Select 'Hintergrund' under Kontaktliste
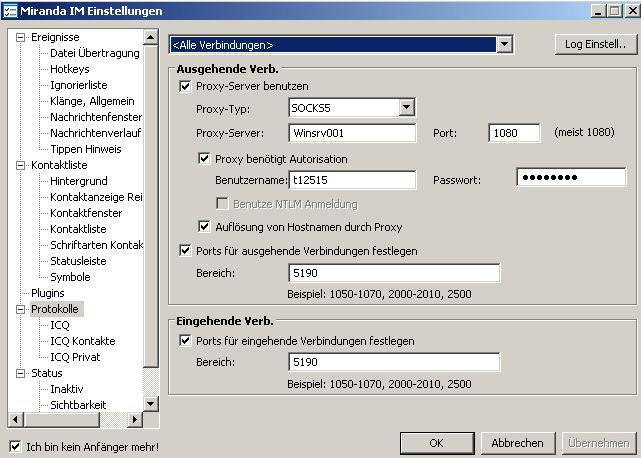This screenshot has height=458, width=641. (78, 181)
